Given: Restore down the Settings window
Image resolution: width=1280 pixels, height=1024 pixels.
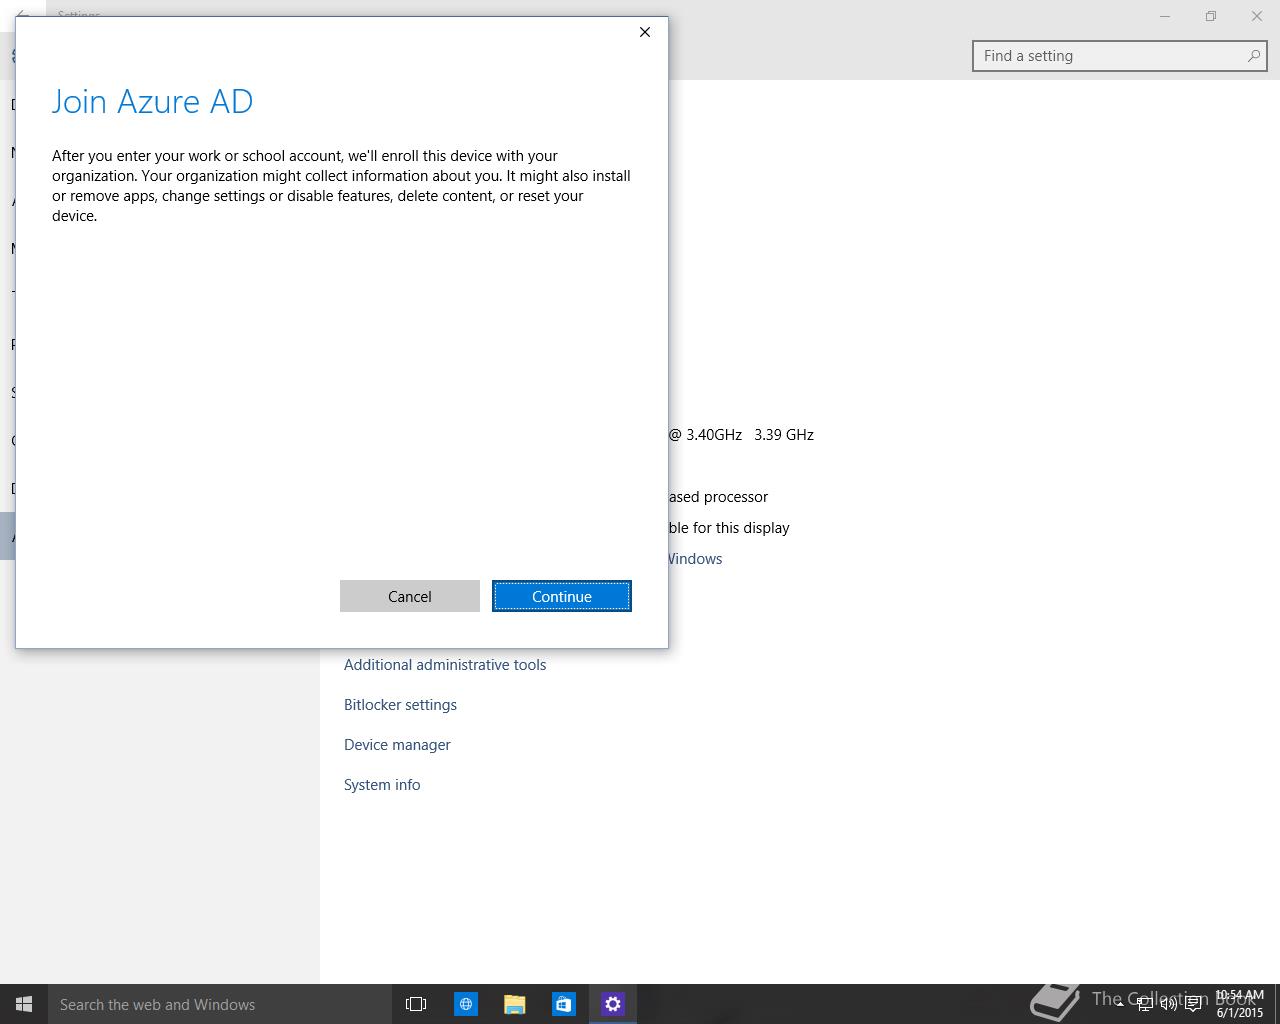Looking at the screenshot, I should point(1211,16).
